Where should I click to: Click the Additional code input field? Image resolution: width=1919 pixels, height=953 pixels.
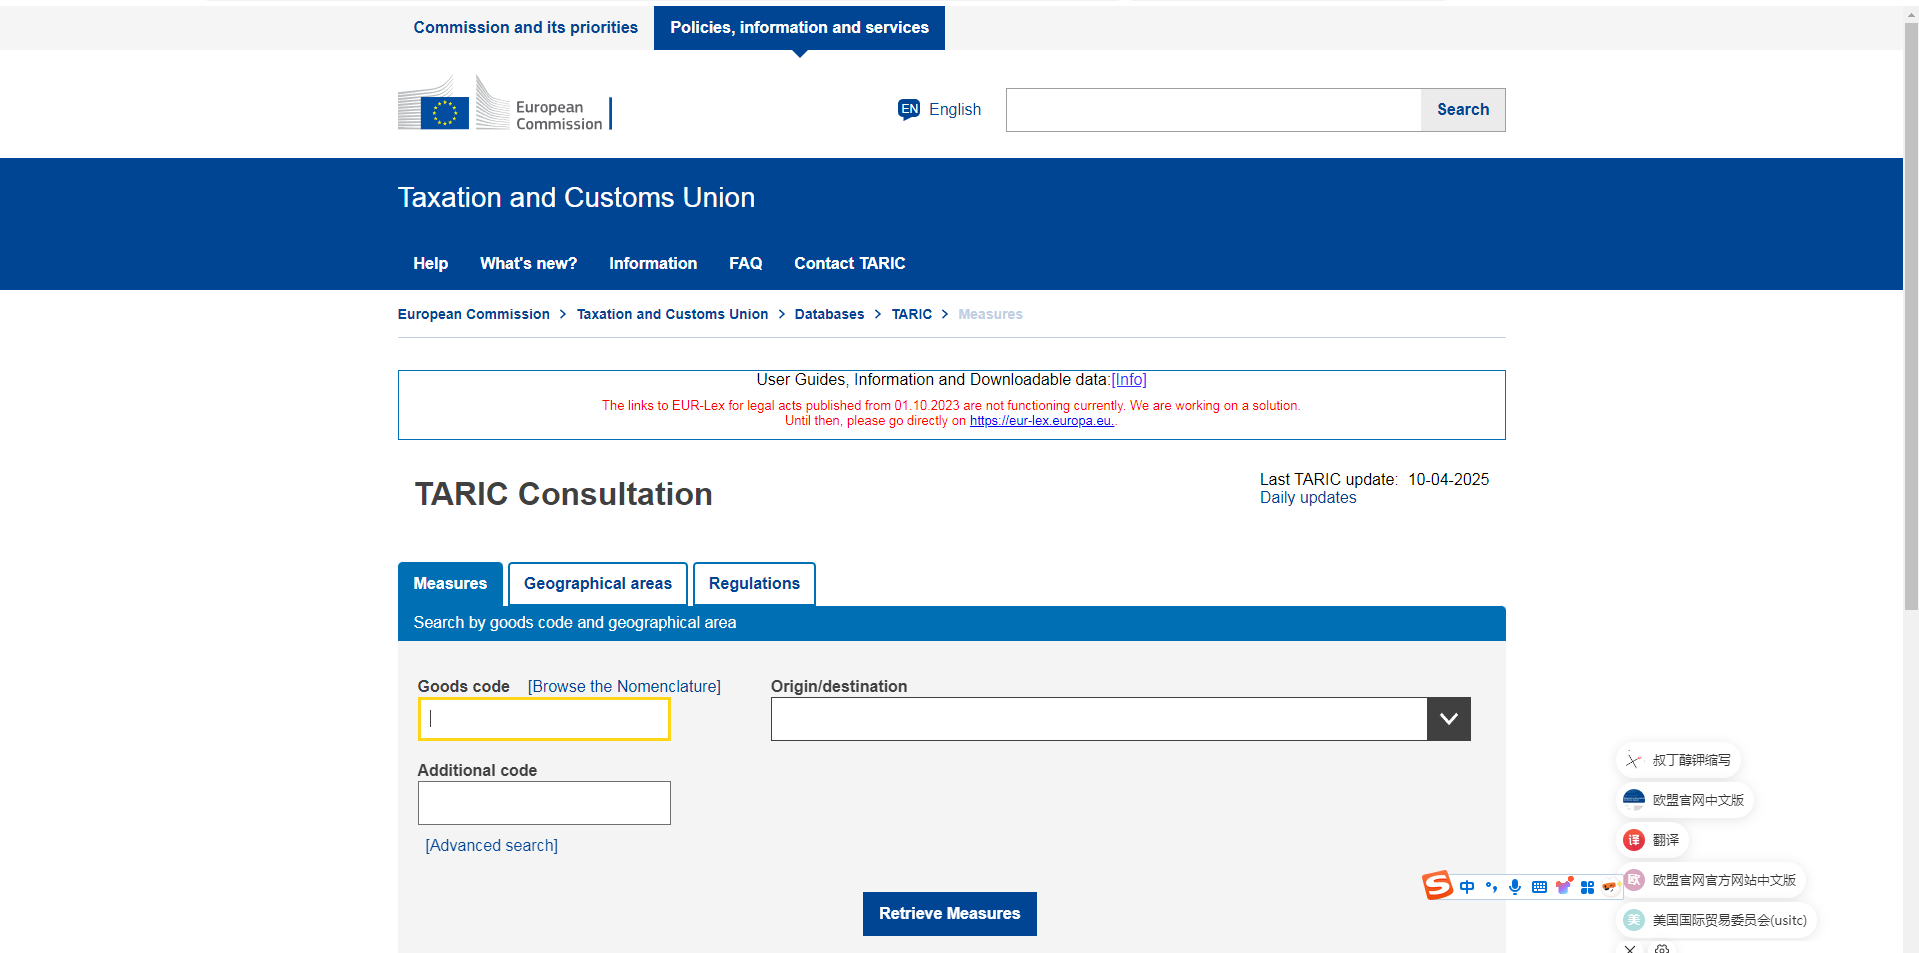click(x=544, y=803)
